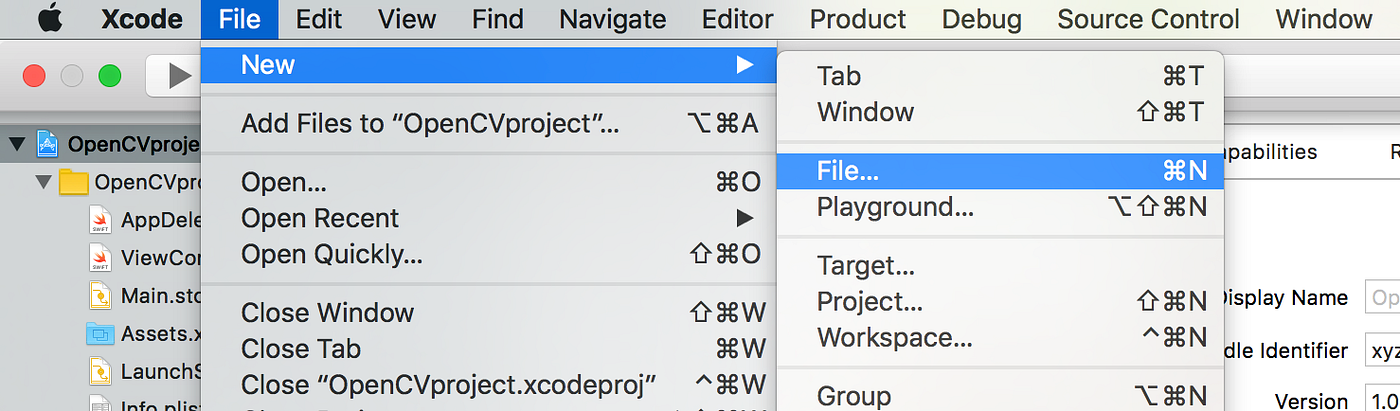Select the ViewController Swift file icon
Screen dimensions: 1400x411
(100, 258)
